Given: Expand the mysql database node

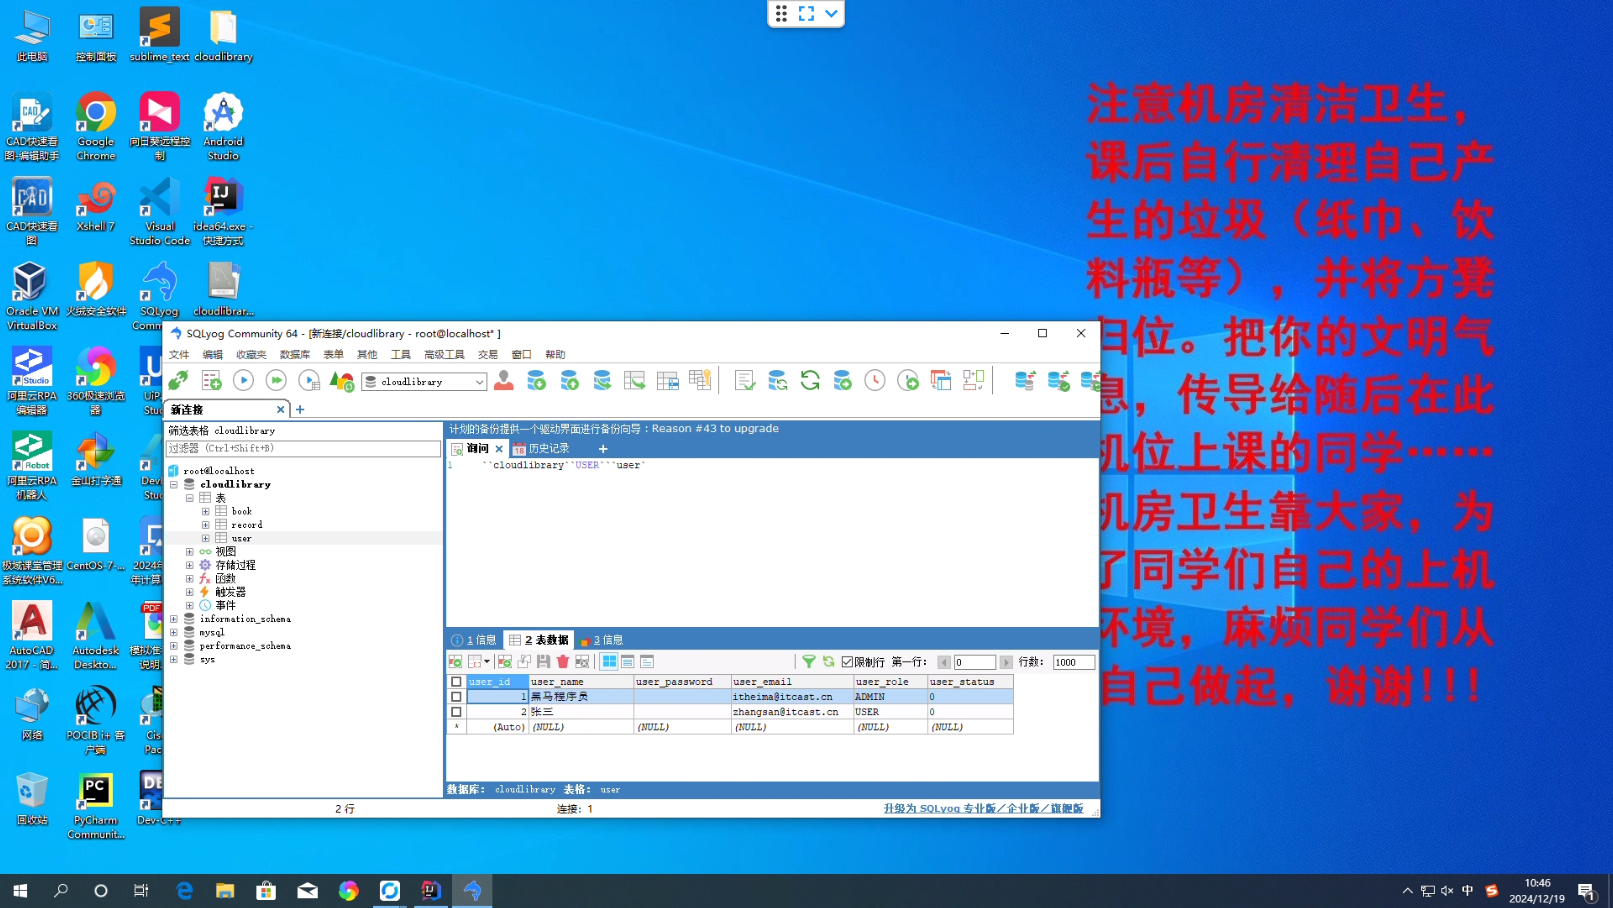Looking at the screenshot, I should 174,632.
